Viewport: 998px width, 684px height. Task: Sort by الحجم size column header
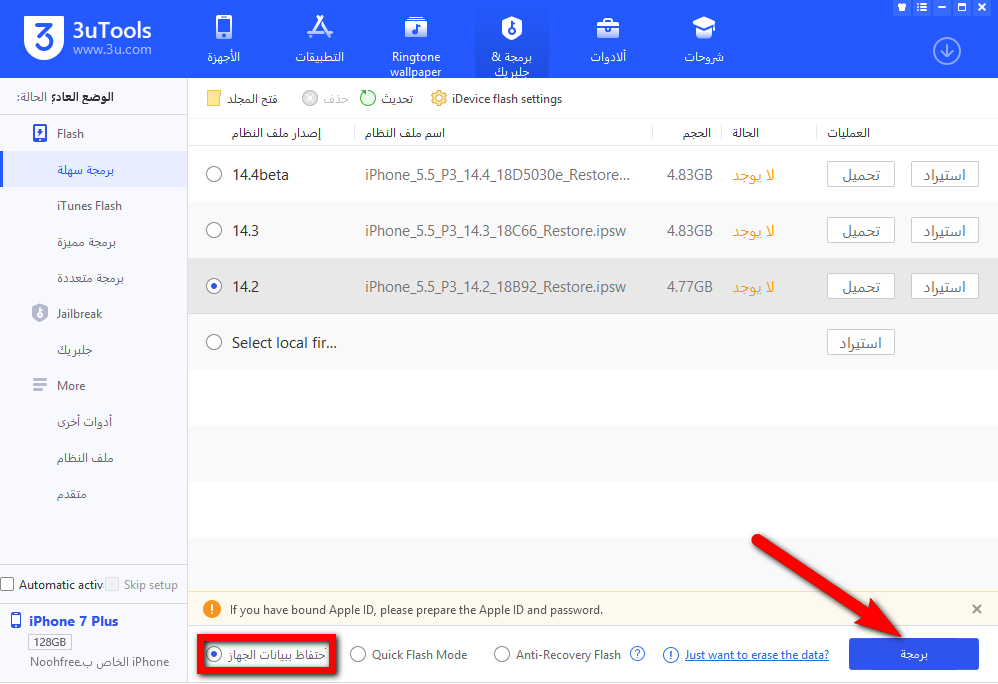pyautogui.click(x=696, y=133)
